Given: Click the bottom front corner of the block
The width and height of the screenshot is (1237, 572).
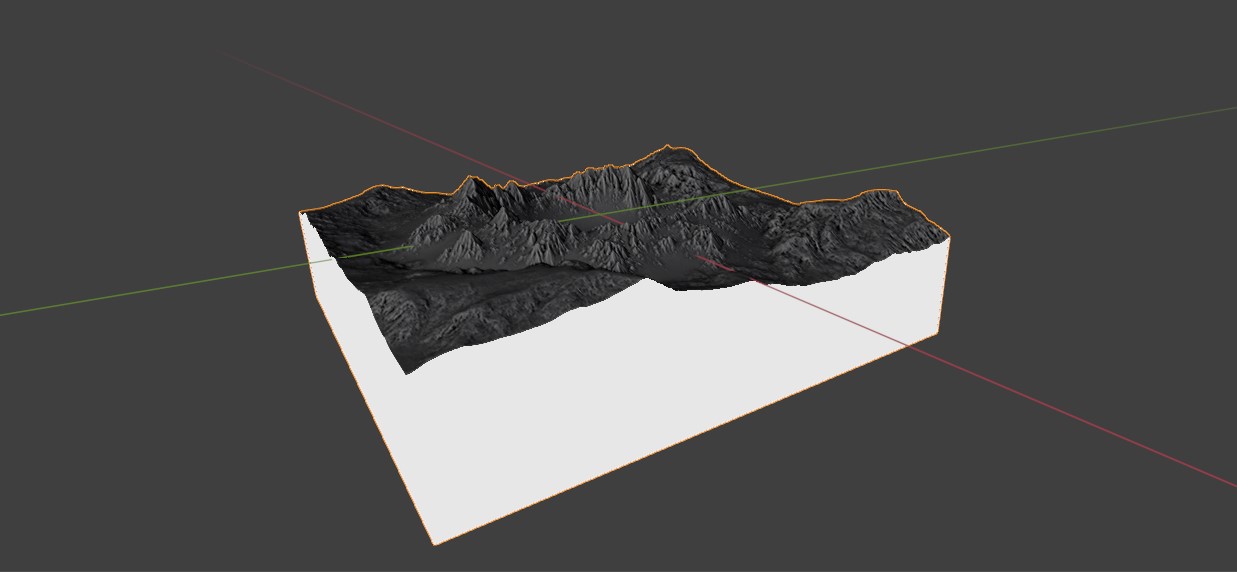Looking at the screenshot, I should (433, 543).
